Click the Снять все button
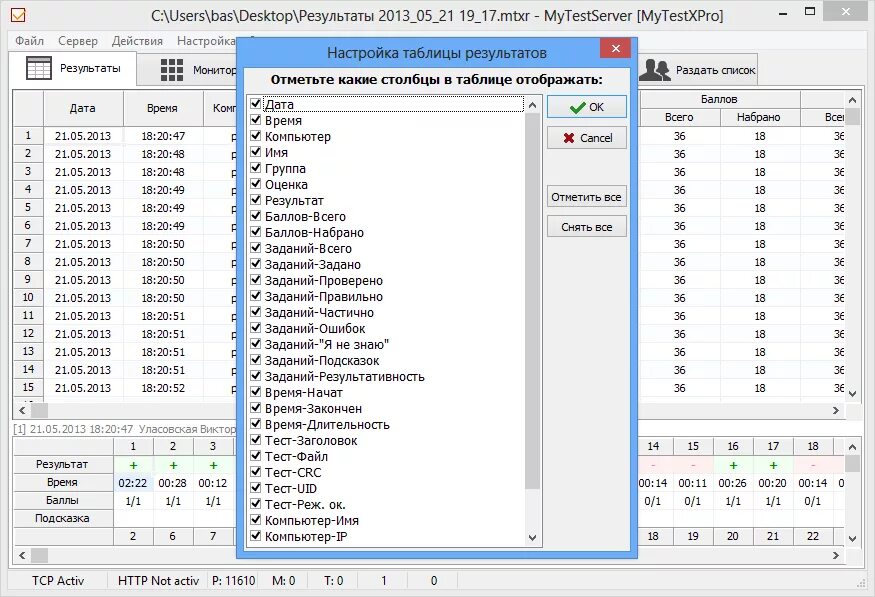 [x=586, y=227]
